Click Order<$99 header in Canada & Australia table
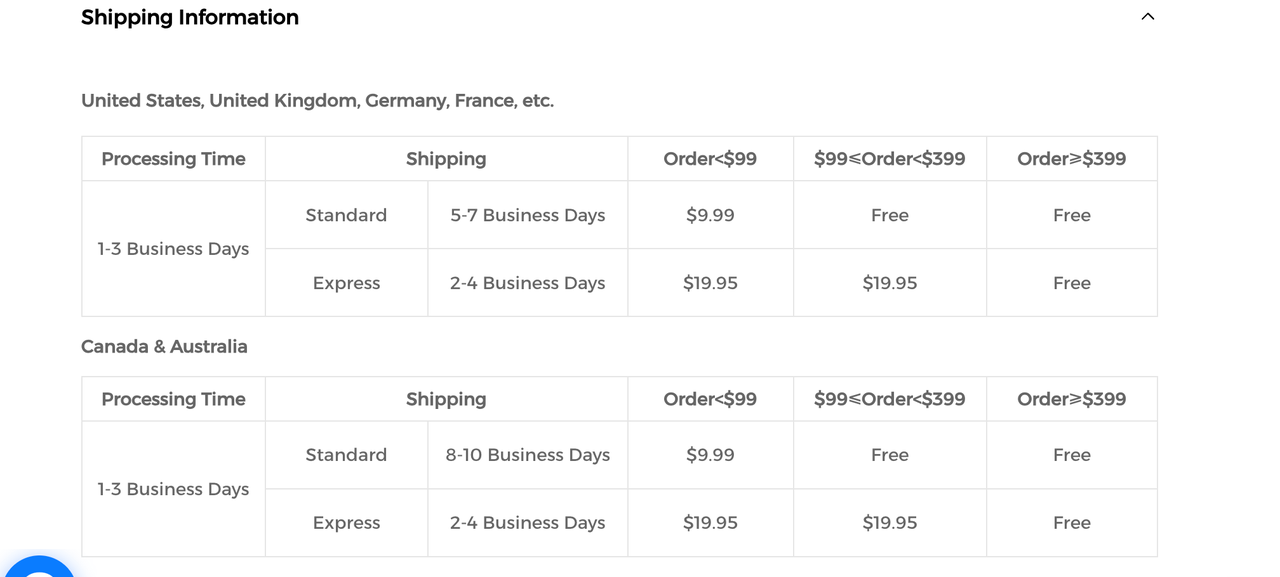The width and height of the screenshot is (1280, 577). (x=710, y=399)
